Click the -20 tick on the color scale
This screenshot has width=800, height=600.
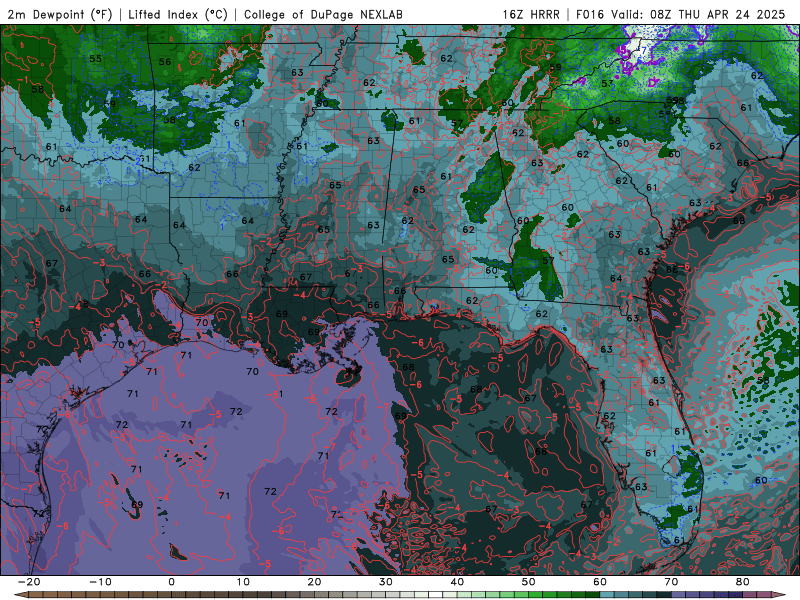(29, 582)
